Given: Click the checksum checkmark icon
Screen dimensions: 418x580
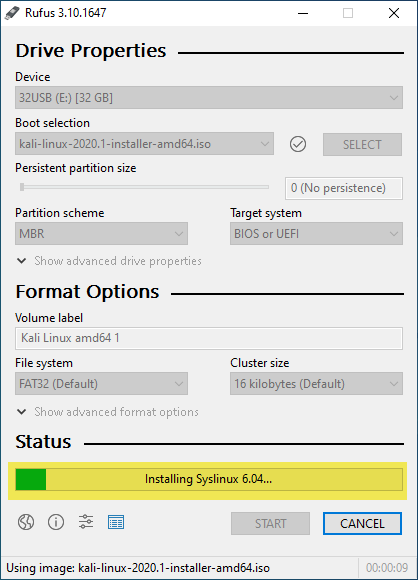Looking at the screenshot, I should (298, 144).
